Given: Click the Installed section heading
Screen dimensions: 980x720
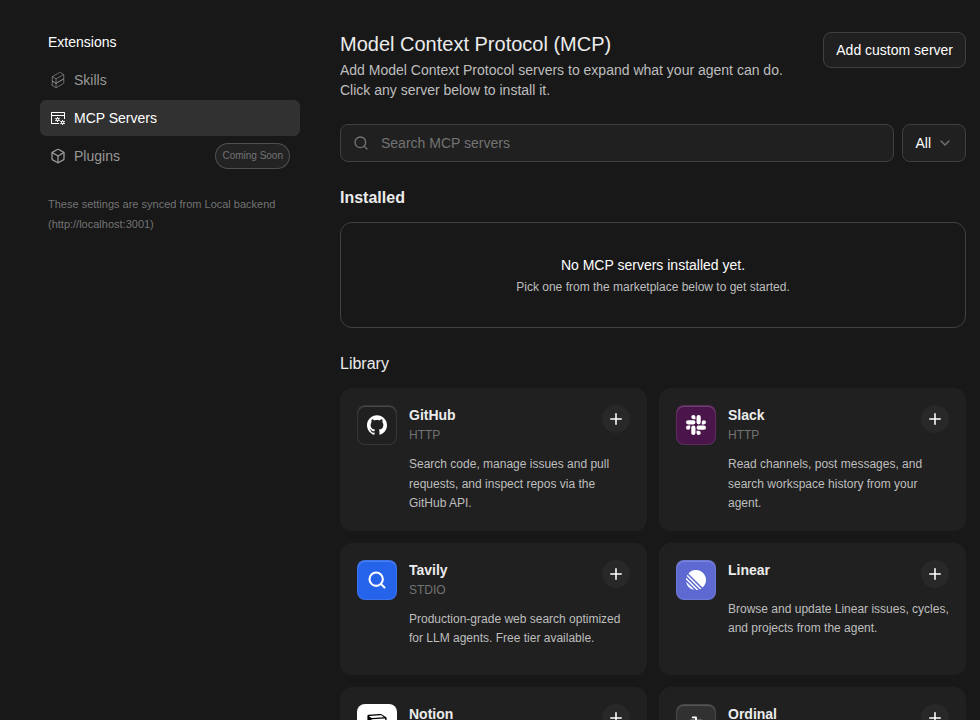Looking at the screenshot, I should [372, 198].
